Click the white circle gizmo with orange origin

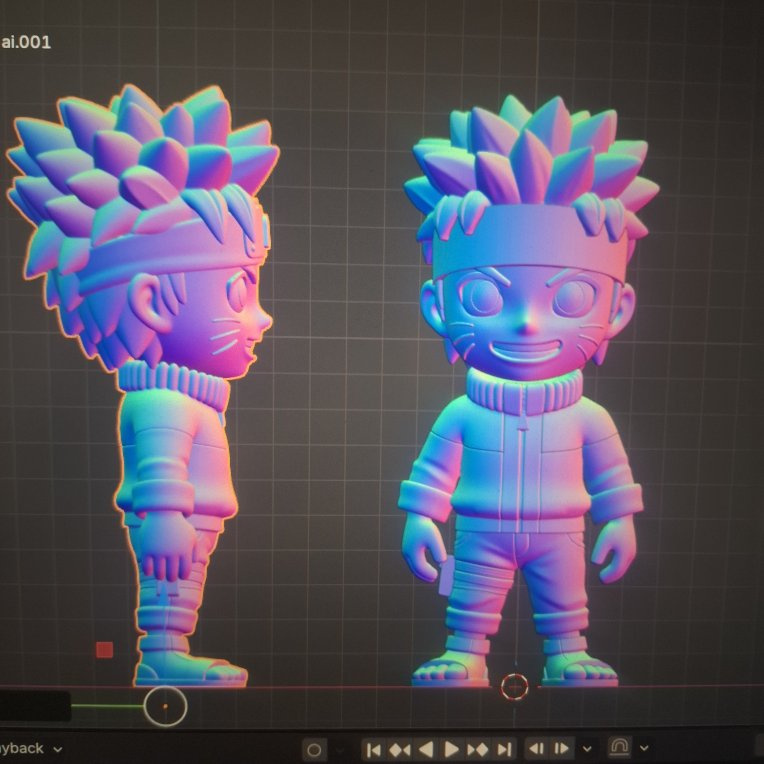pyautogui.click(x=165, y=706)
